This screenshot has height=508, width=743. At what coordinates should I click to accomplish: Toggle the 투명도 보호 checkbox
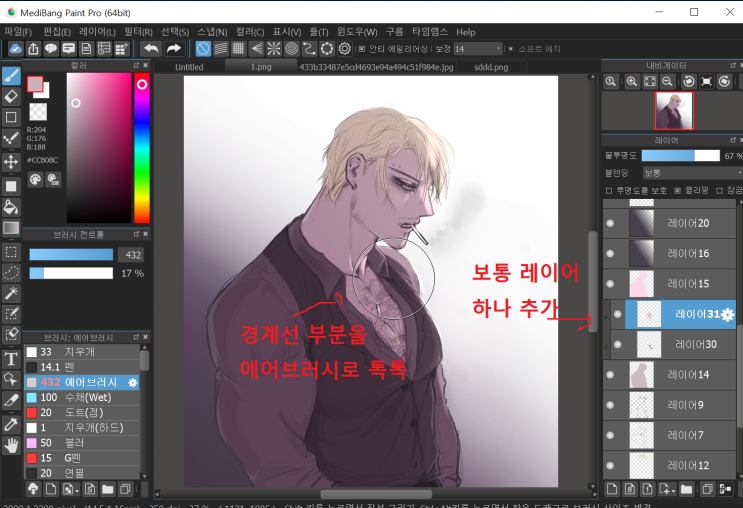pyautogui.click(x=609, y=190)
